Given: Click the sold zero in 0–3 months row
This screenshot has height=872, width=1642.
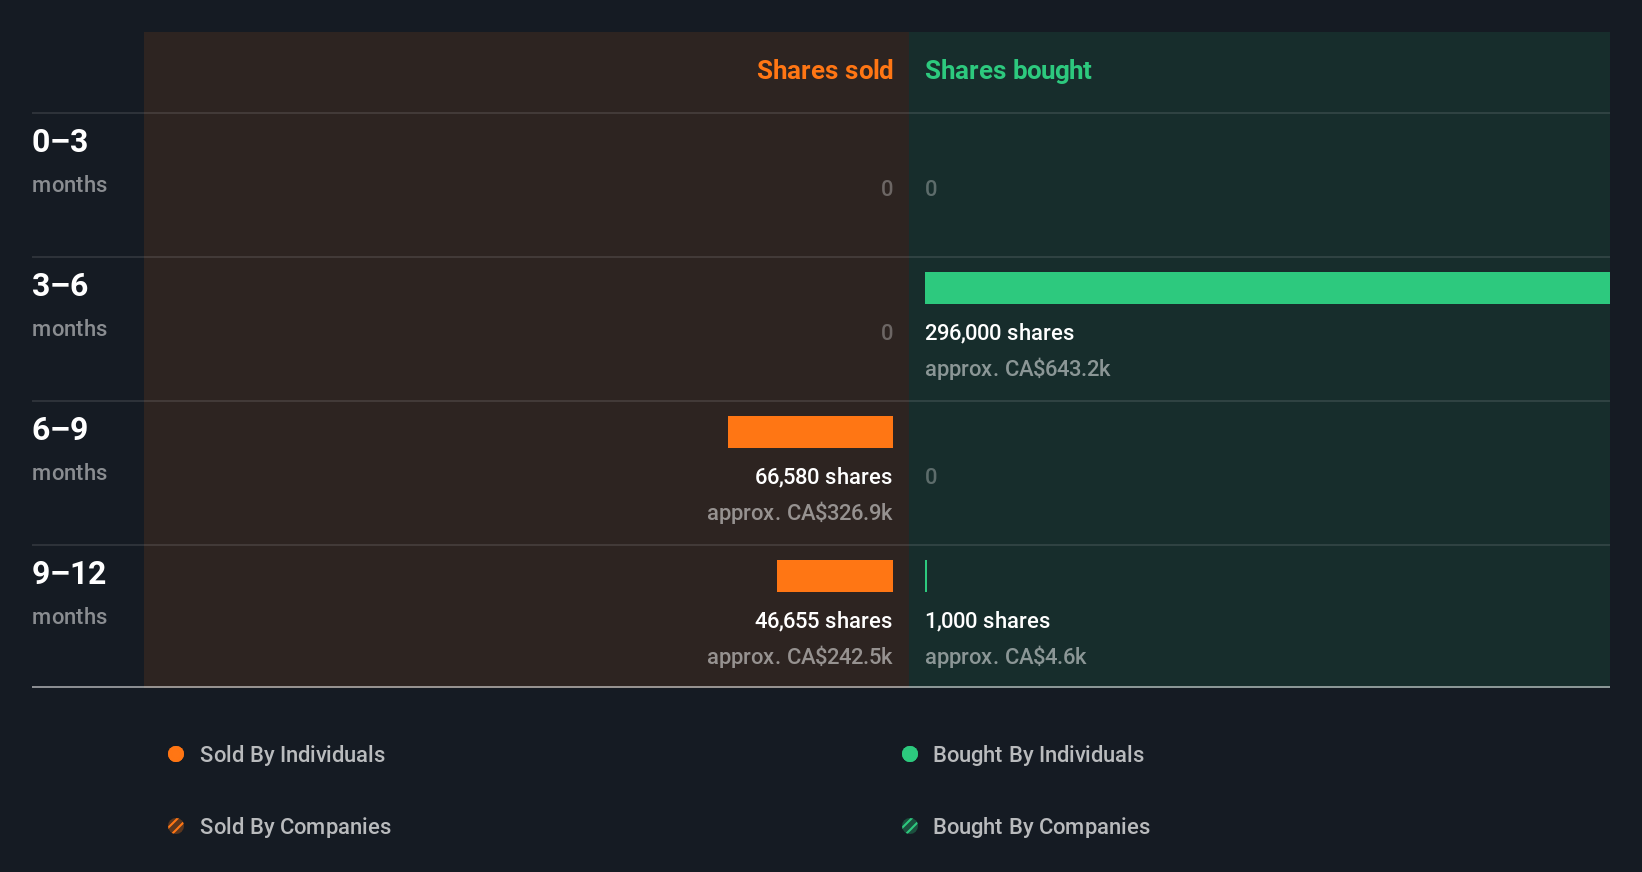Looking at the screenshot, I should (x=887, y=188).
